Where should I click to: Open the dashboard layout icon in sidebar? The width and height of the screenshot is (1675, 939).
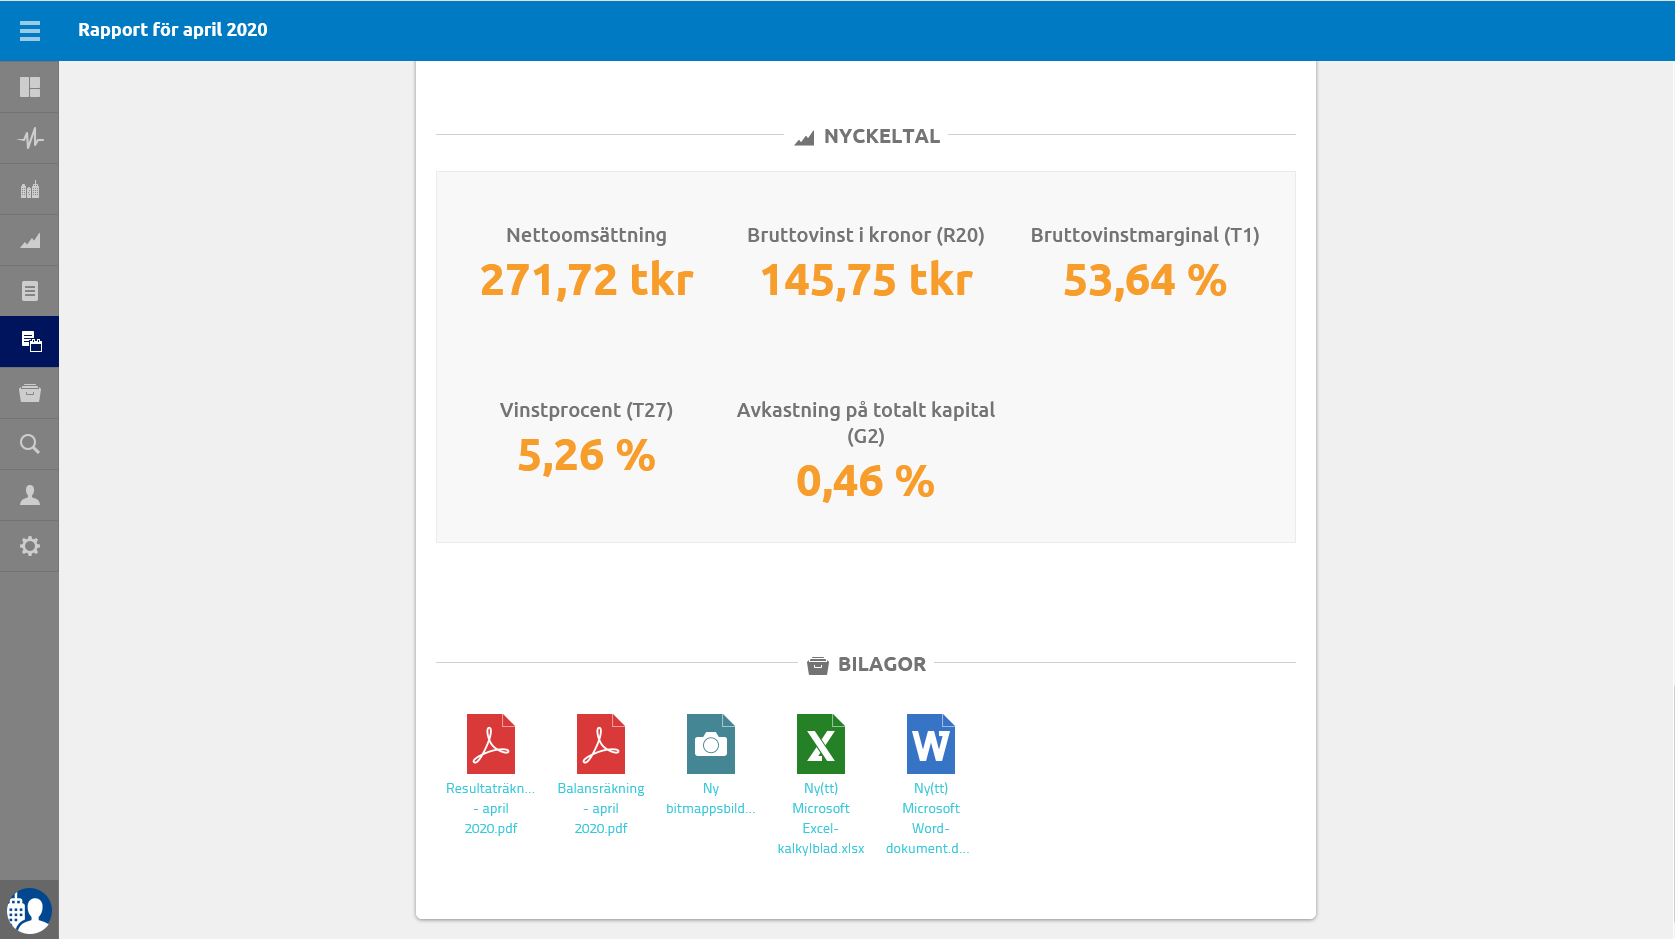(x=30, y=87)
